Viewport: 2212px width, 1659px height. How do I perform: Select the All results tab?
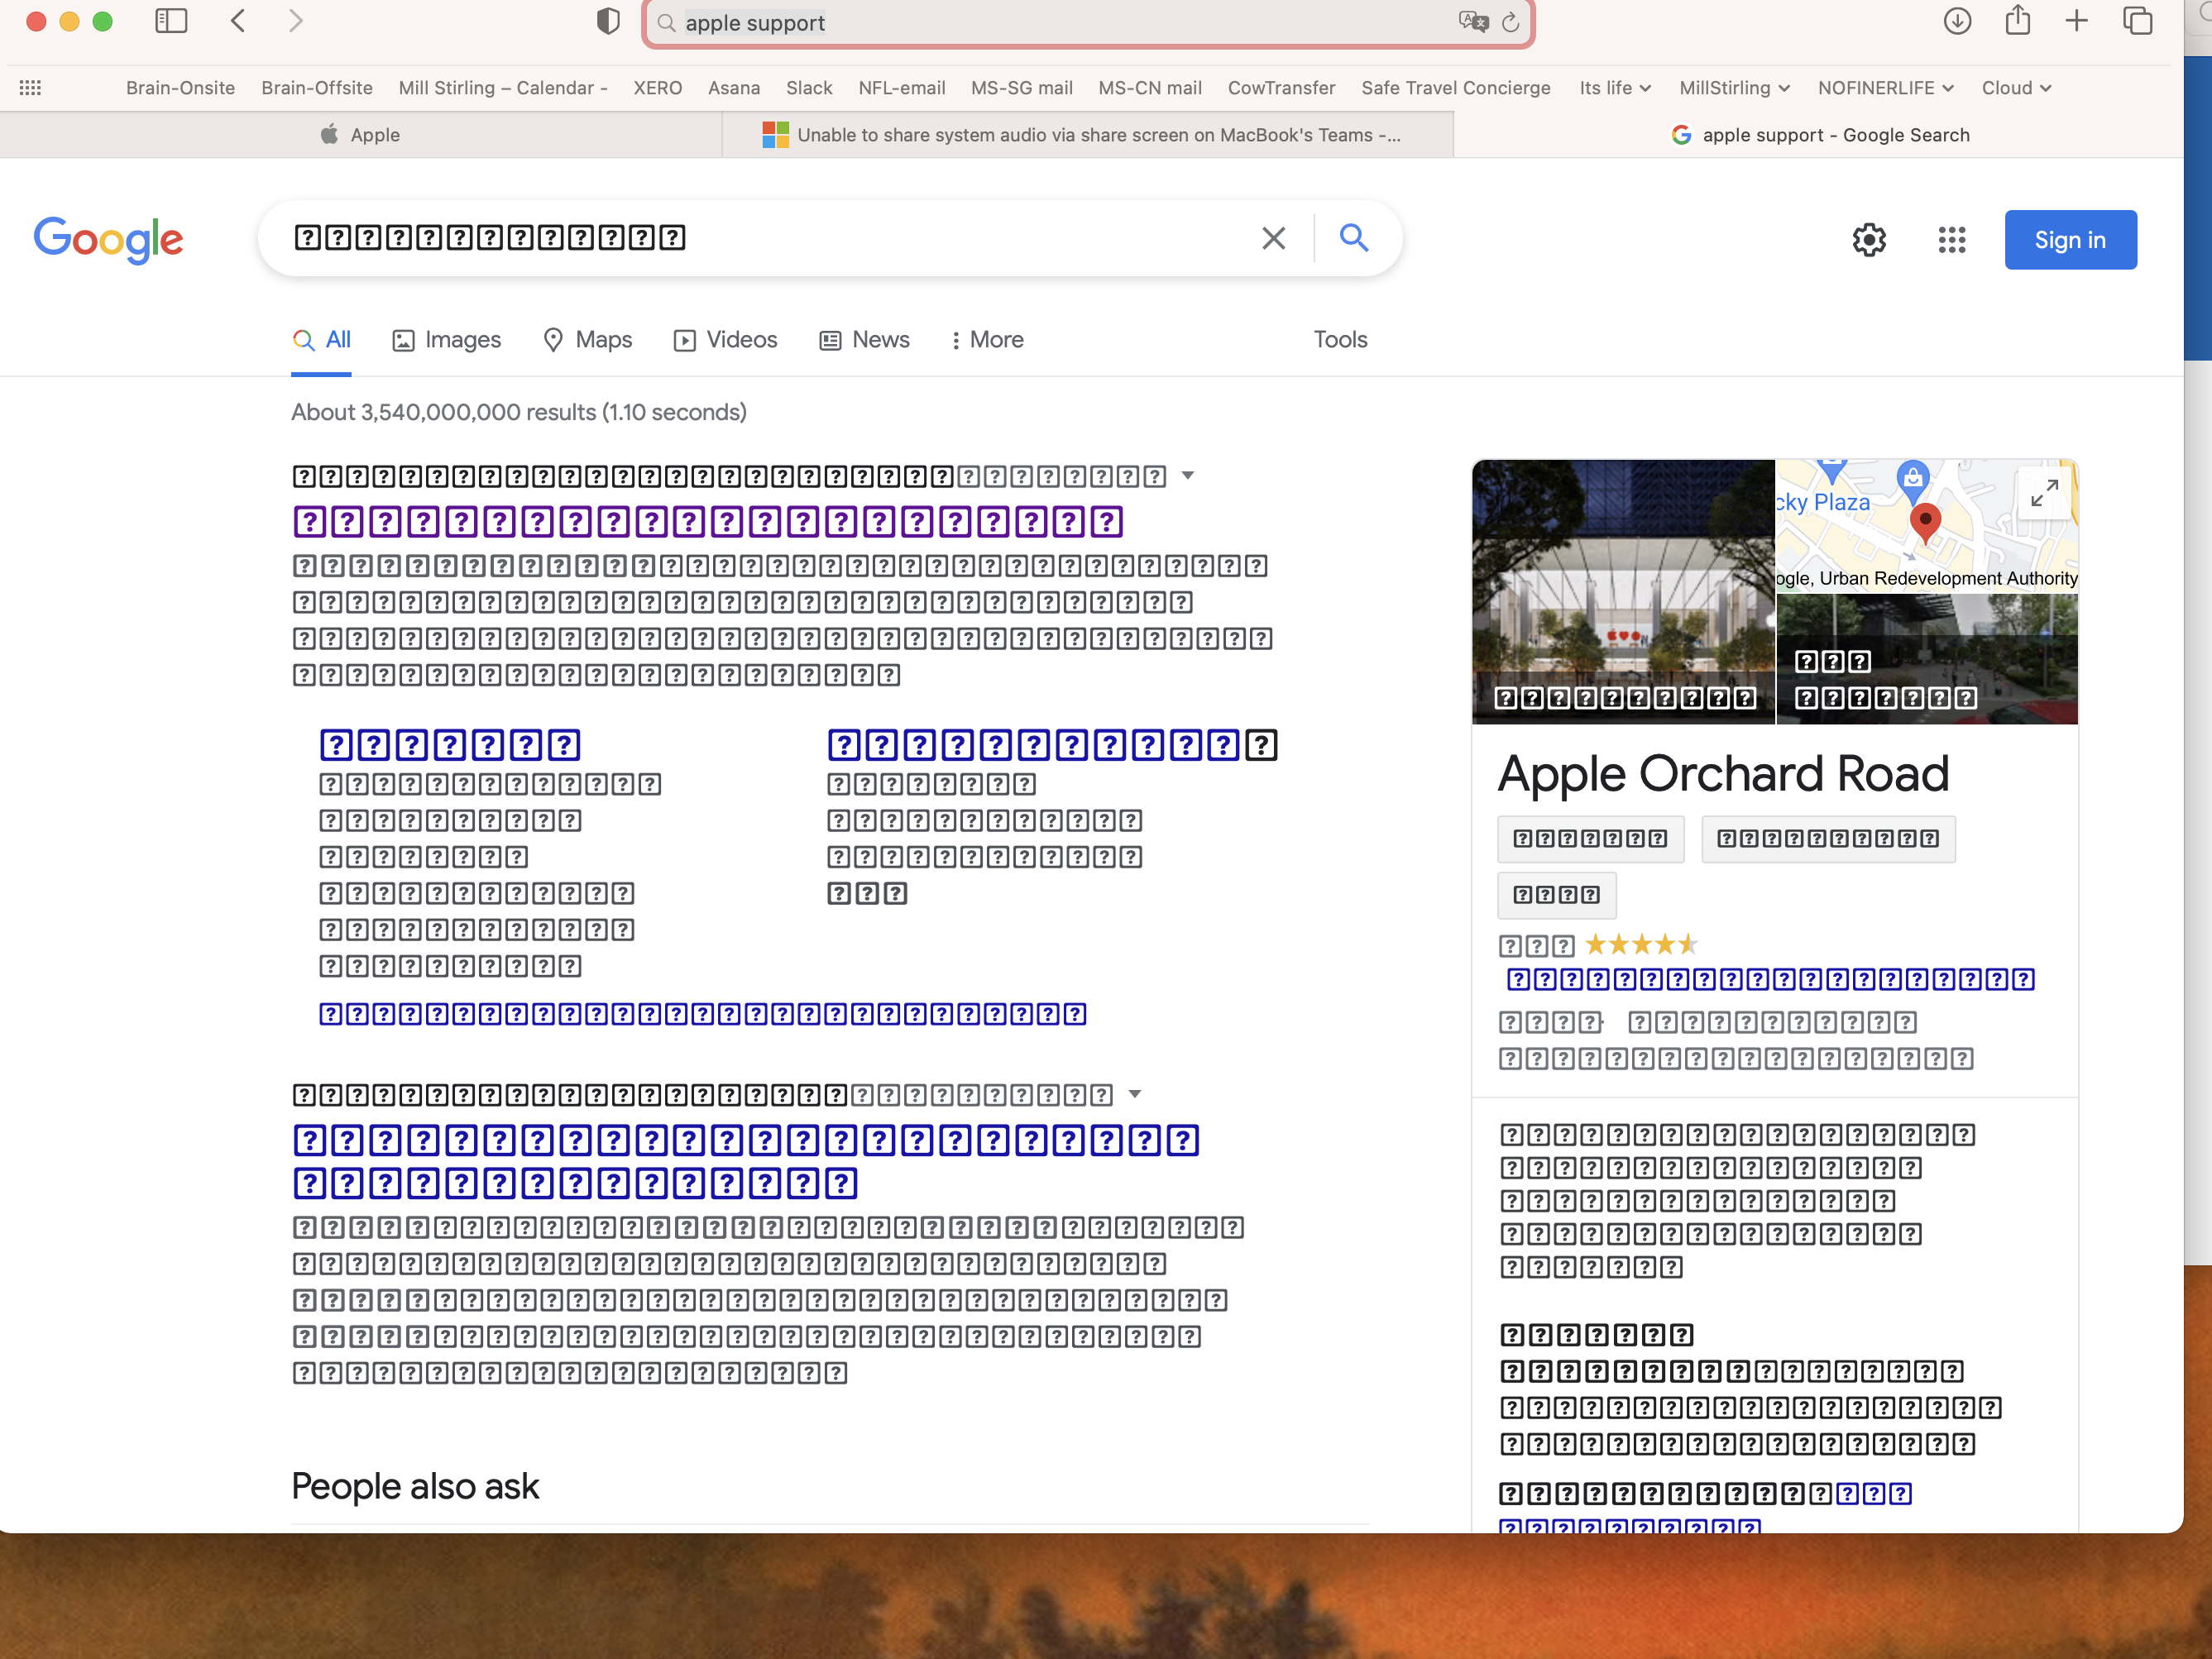tap(321, 340)
